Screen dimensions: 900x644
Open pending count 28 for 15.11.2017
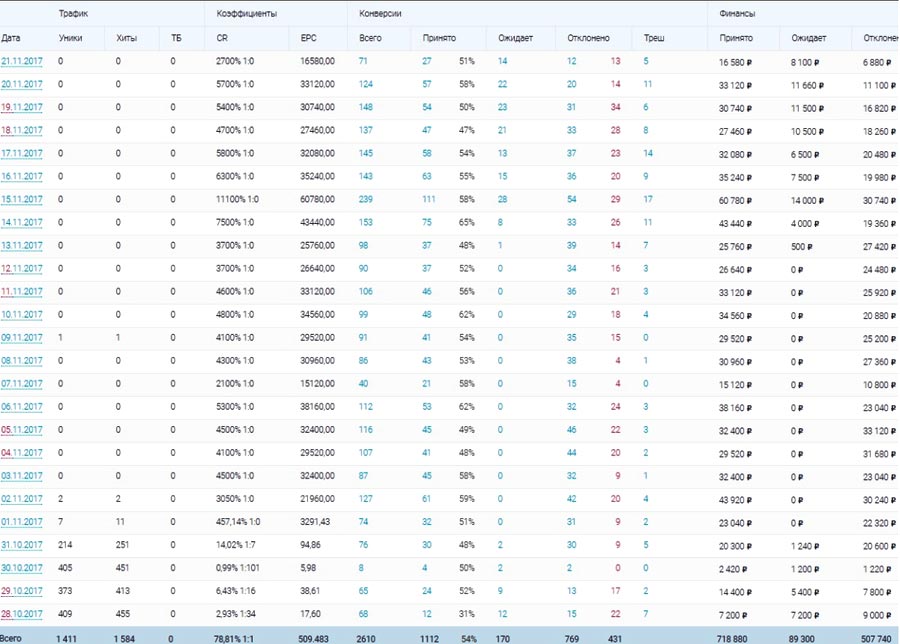(x=502, y=199)
